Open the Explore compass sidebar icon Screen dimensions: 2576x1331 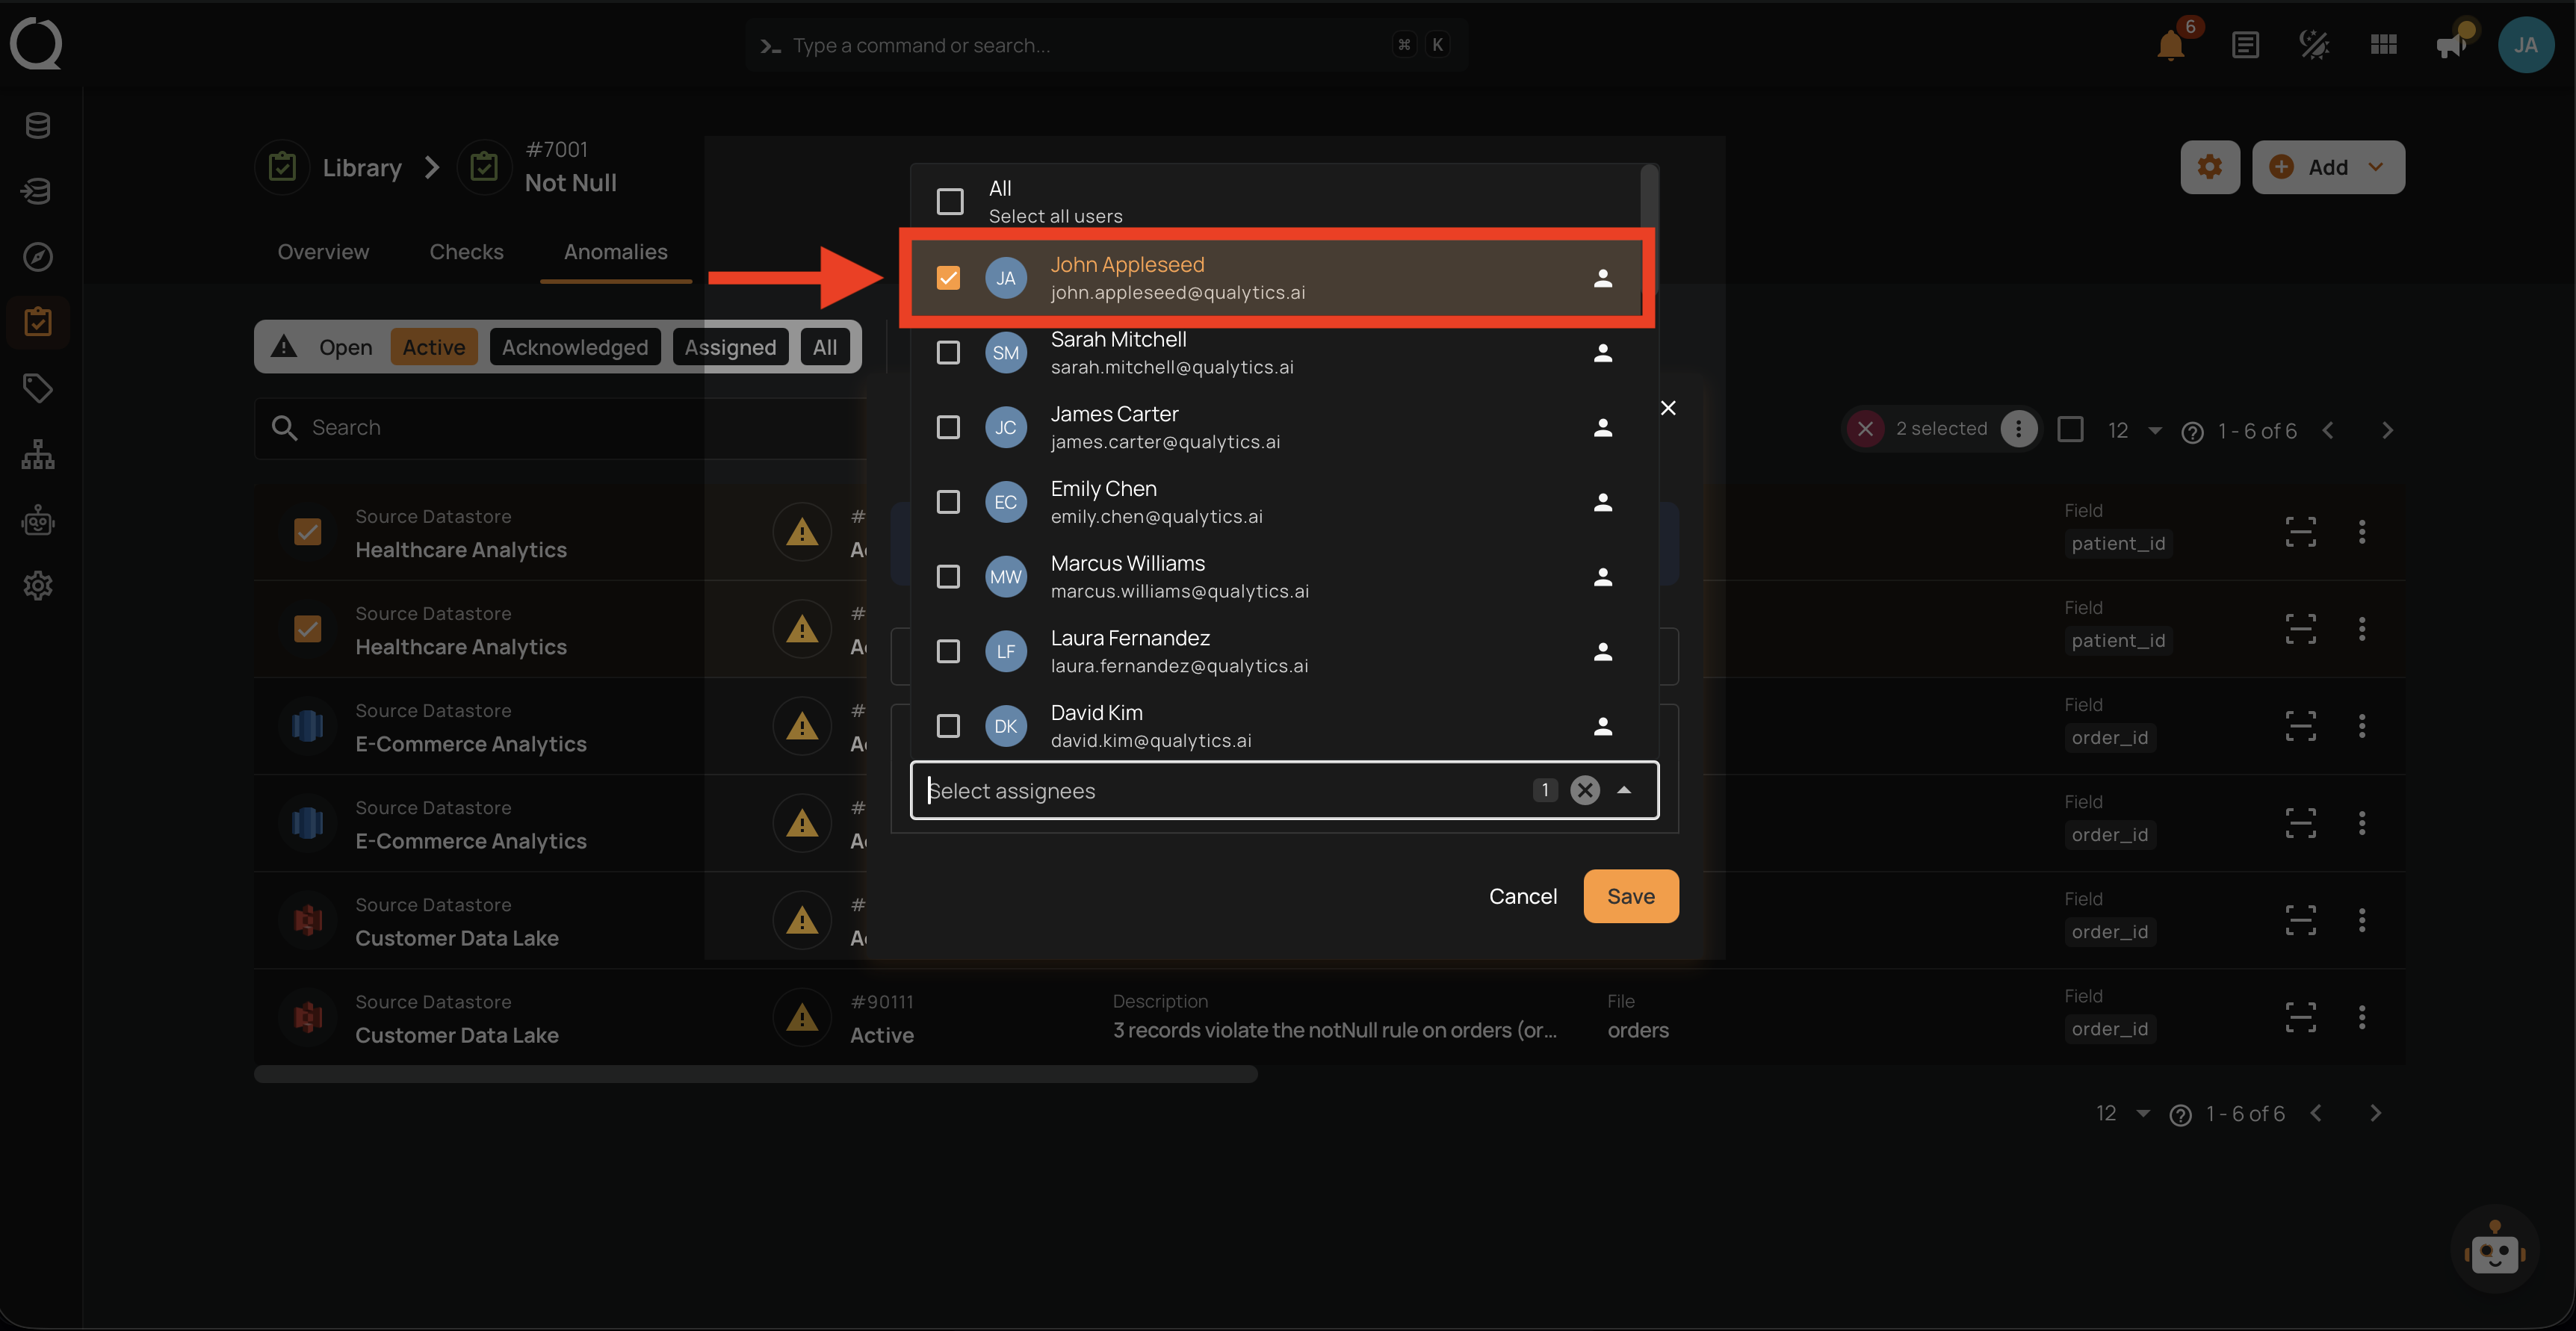(x=38, y=257)
